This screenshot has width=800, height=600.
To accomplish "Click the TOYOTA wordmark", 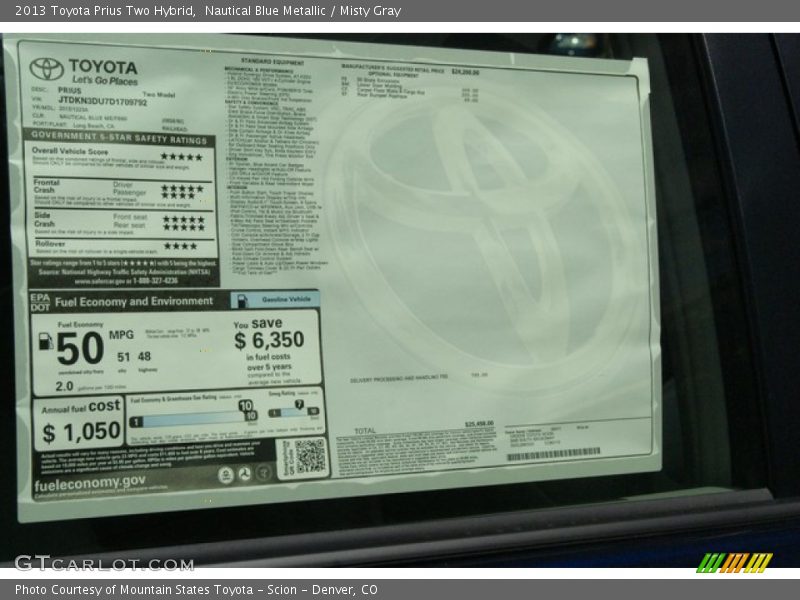I will 103,66.
